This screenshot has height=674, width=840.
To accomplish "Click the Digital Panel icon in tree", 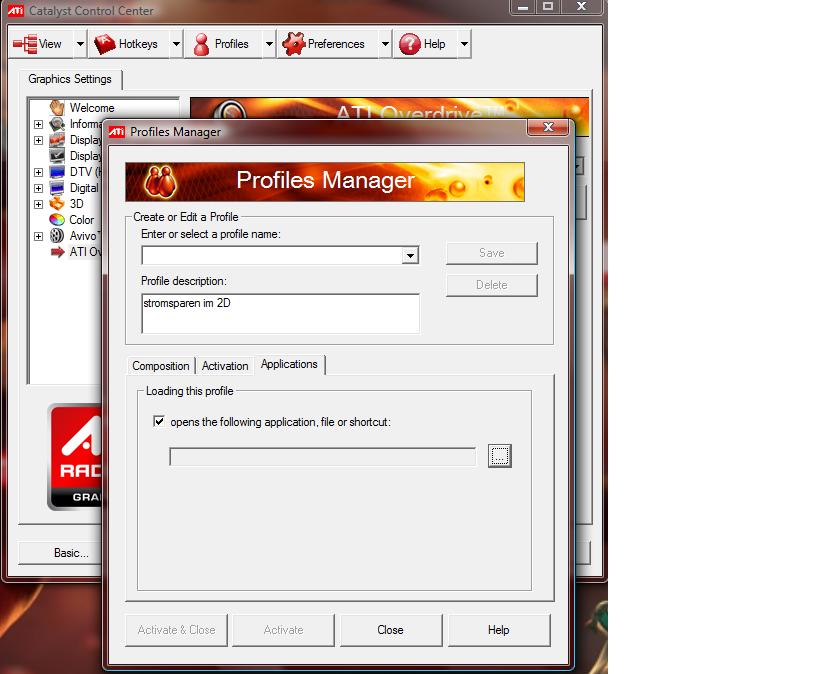I will (x=57, y=188).
